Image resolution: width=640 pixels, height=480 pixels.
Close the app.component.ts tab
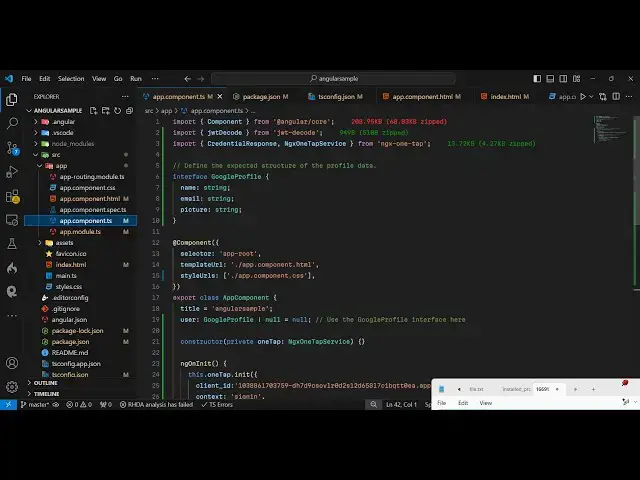pos(220,97)
